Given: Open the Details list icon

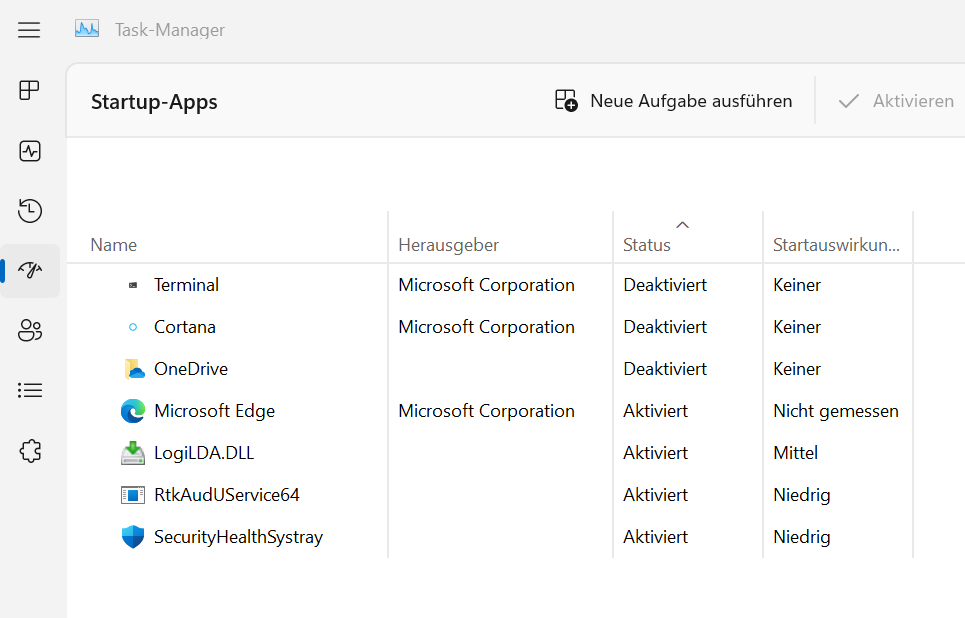Looking at the screenshot, I should (x=30, y=391).
